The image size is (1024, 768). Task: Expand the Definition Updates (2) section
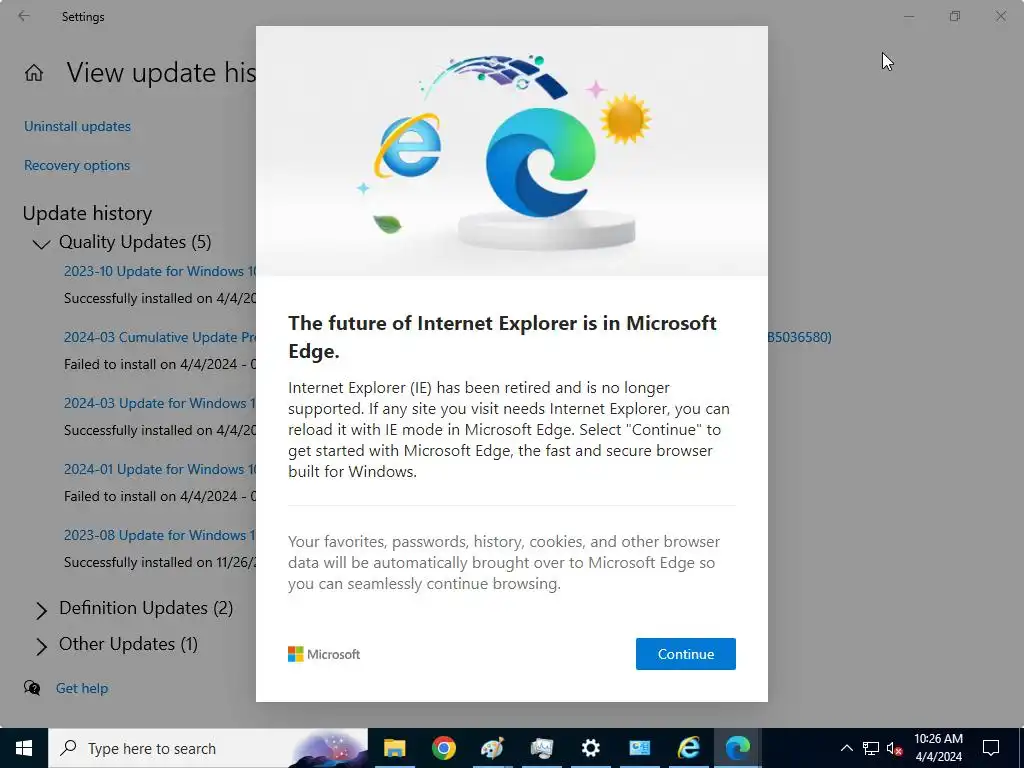click(x=41, y=610)
